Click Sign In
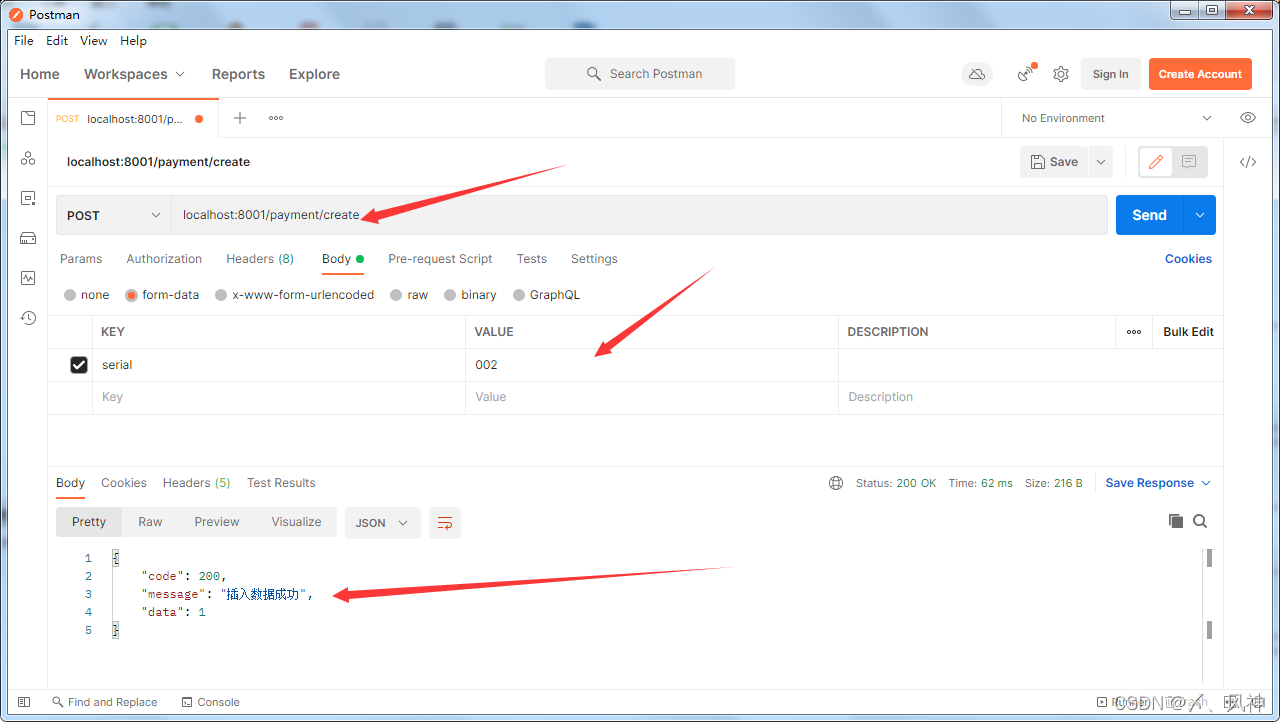The width and height of the screenshot is (1280, 722). click(1110, 74)
